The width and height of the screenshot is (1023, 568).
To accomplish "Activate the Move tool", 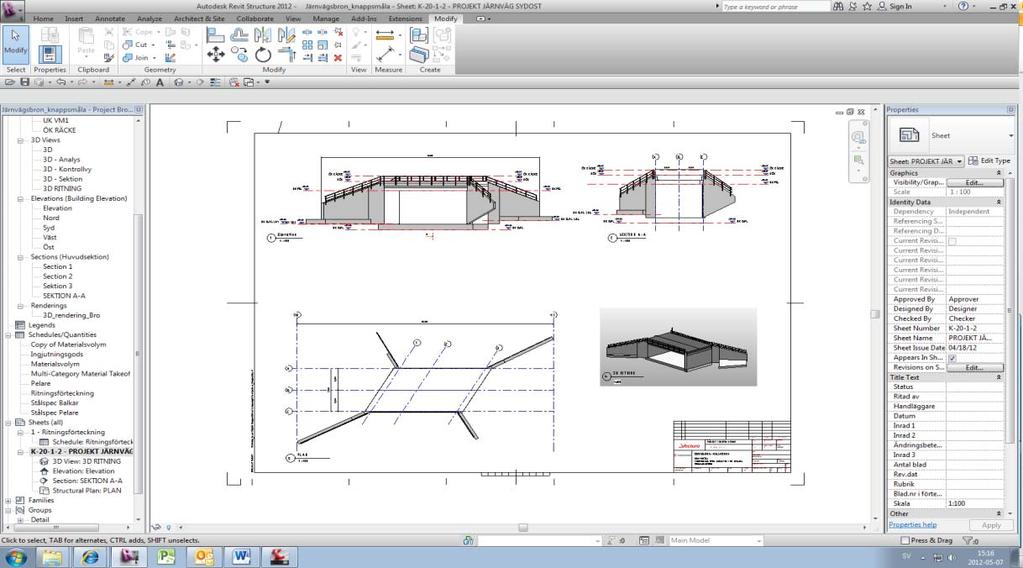I will click(x=215, y=55).
